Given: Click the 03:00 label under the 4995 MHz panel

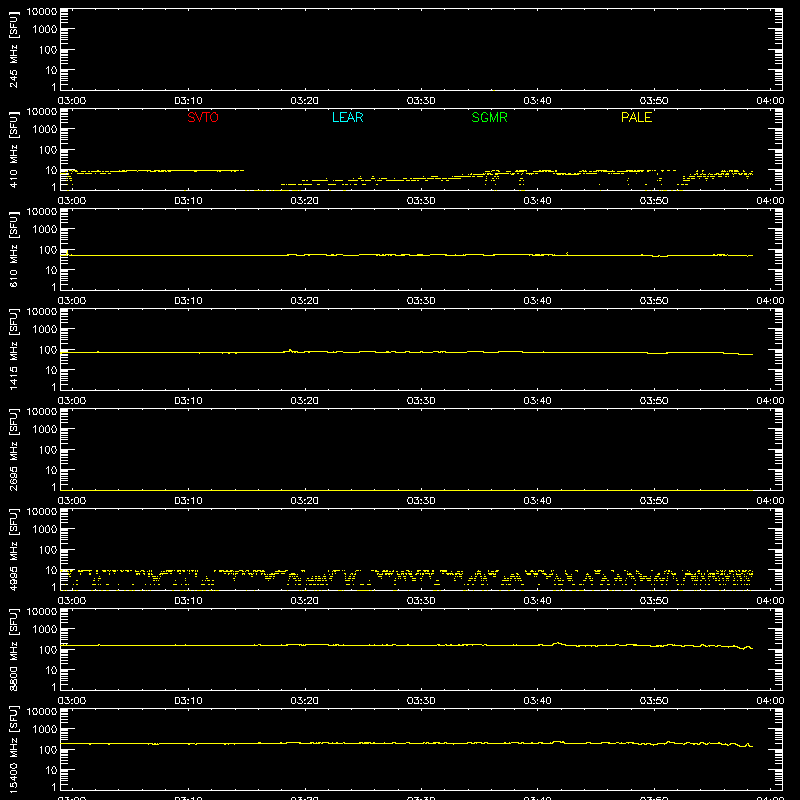Looking at the screenshot, I should pos(72,601).
